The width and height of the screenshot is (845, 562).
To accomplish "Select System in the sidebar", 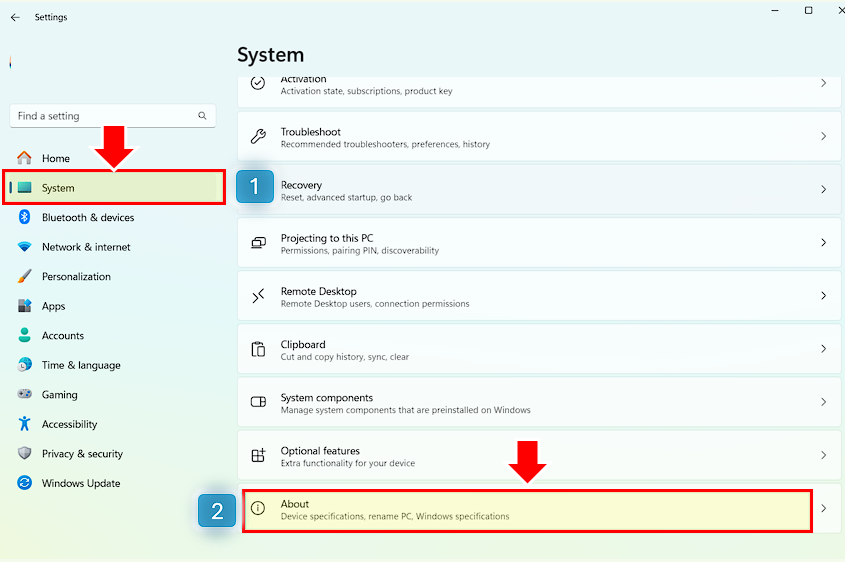I will coord(114,188).
